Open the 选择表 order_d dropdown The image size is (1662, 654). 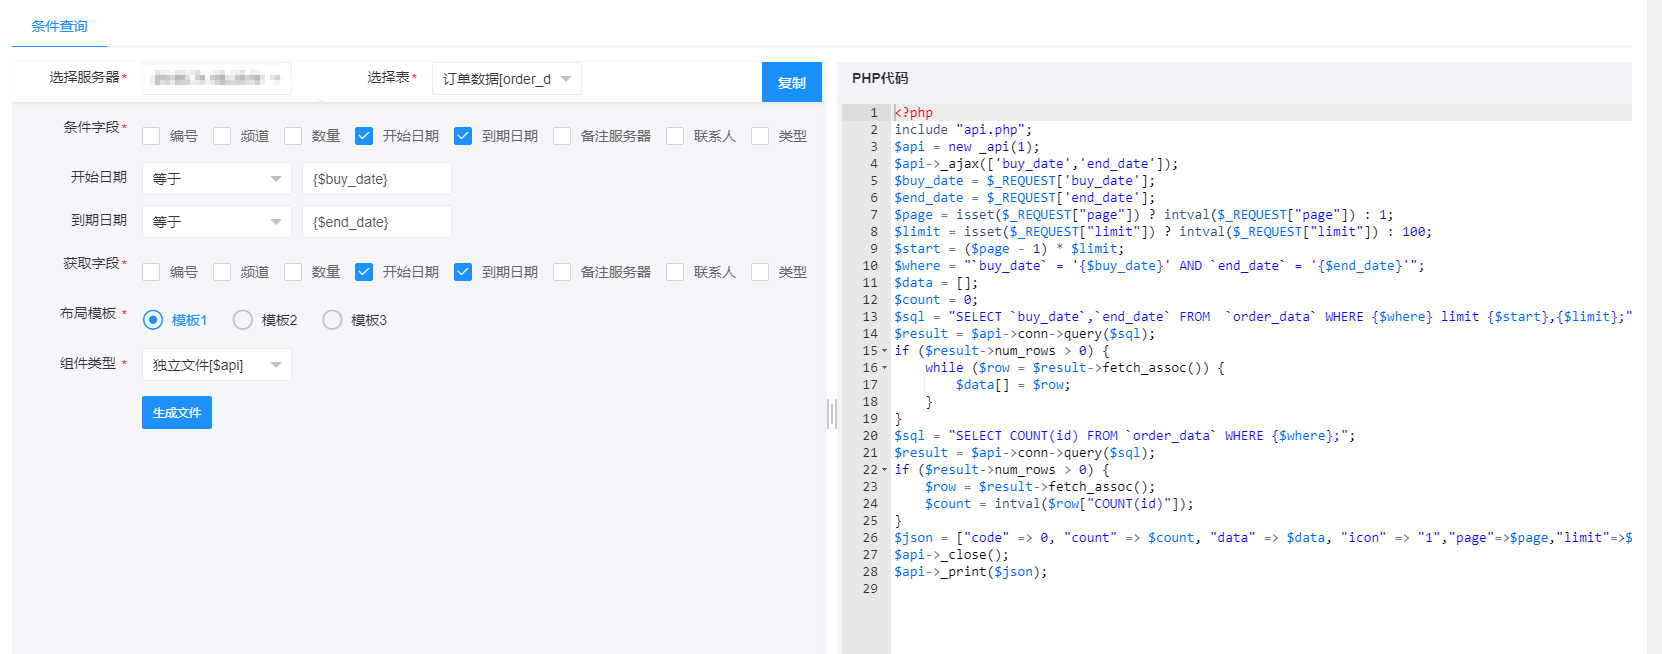(507, 79)
